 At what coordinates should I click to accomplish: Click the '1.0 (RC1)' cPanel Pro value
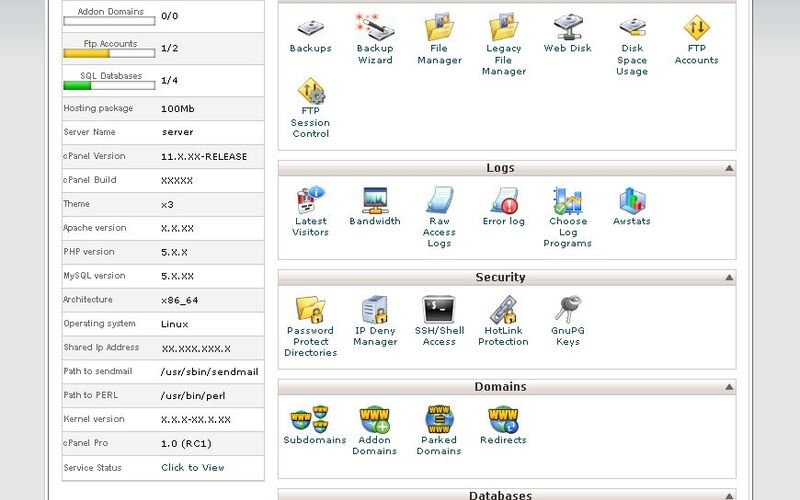tap(186, 443)
